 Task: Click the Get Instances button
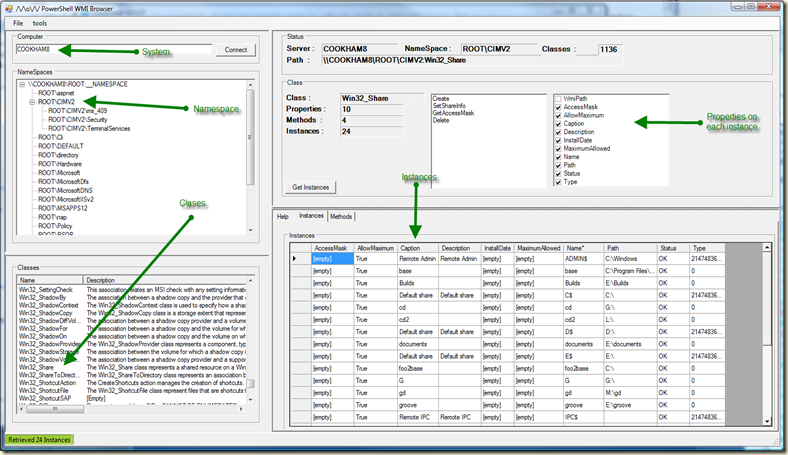point(312,187)
